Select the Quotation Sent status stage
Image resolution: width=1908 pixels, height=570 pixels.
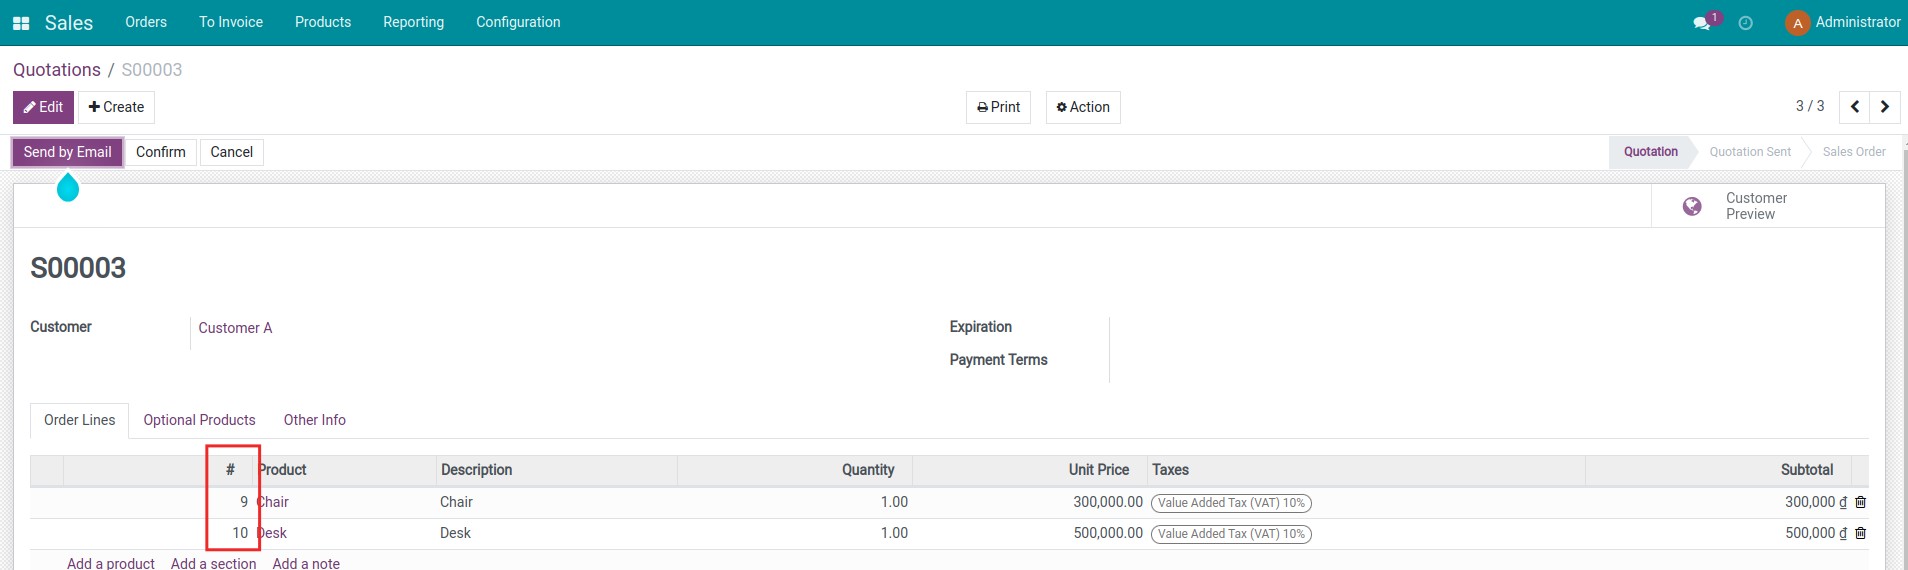click(1749, 152)
